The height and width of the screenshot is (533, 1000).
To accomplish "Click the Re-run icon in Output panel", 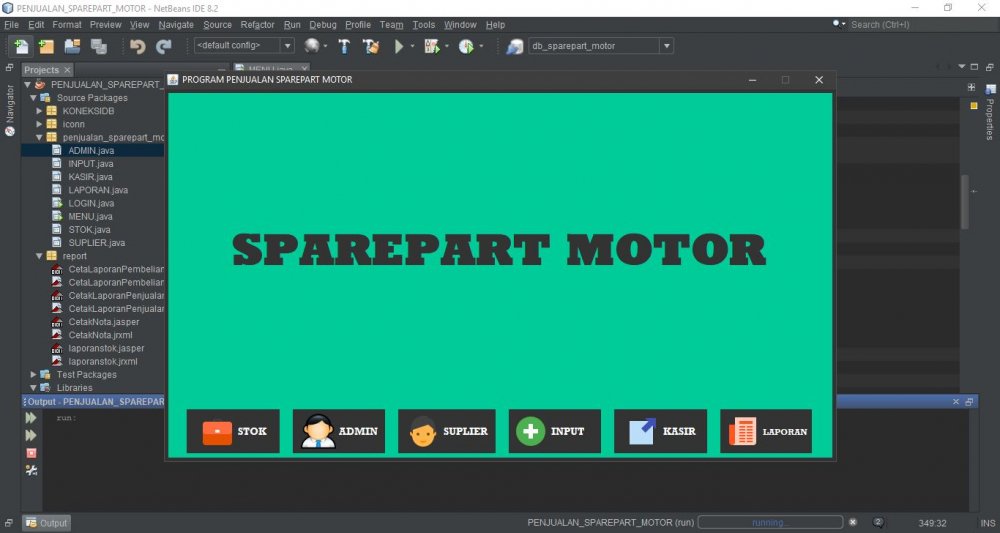I will click(31, 418).
